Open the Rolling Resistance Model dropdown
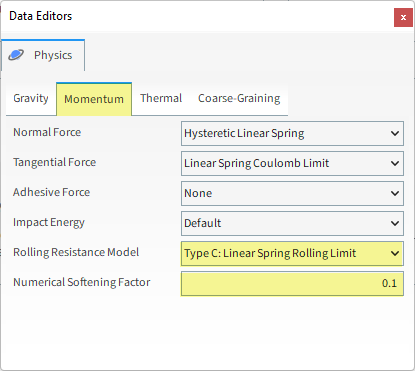This screenshot has height=371, width=415. click(292, 253)
